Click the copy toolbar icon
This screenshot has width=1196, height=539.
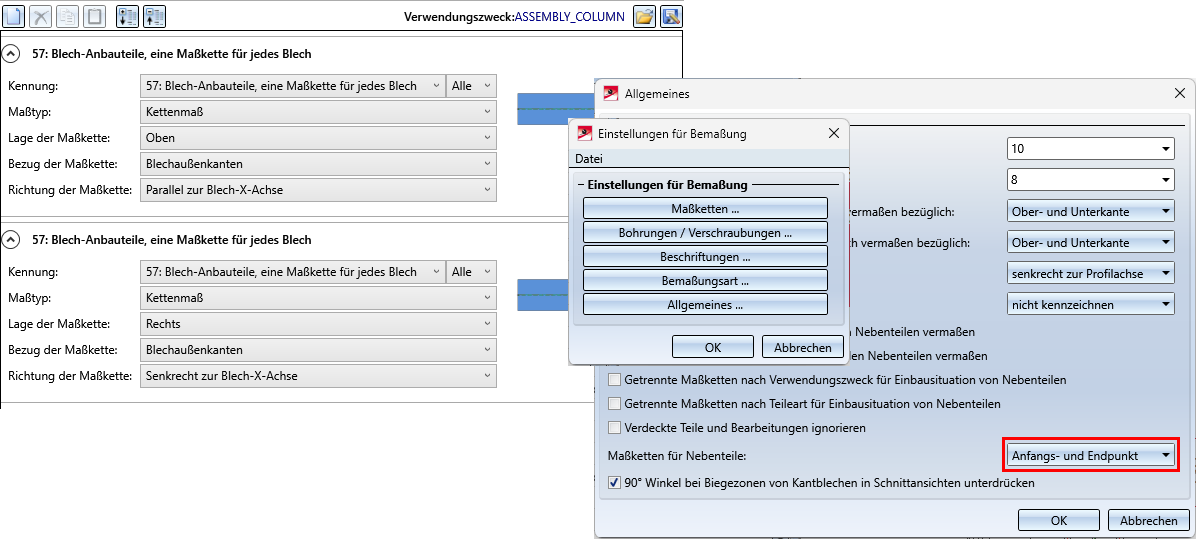[67, 16]
